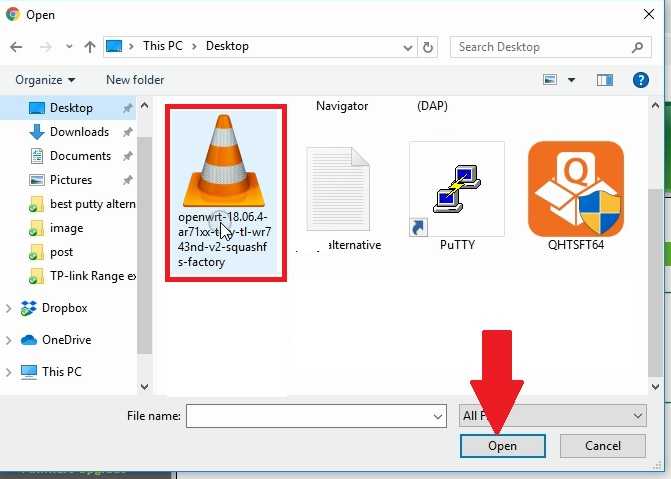Open the TP-link Range folder

pyautogui.click(x=81, y=276)
